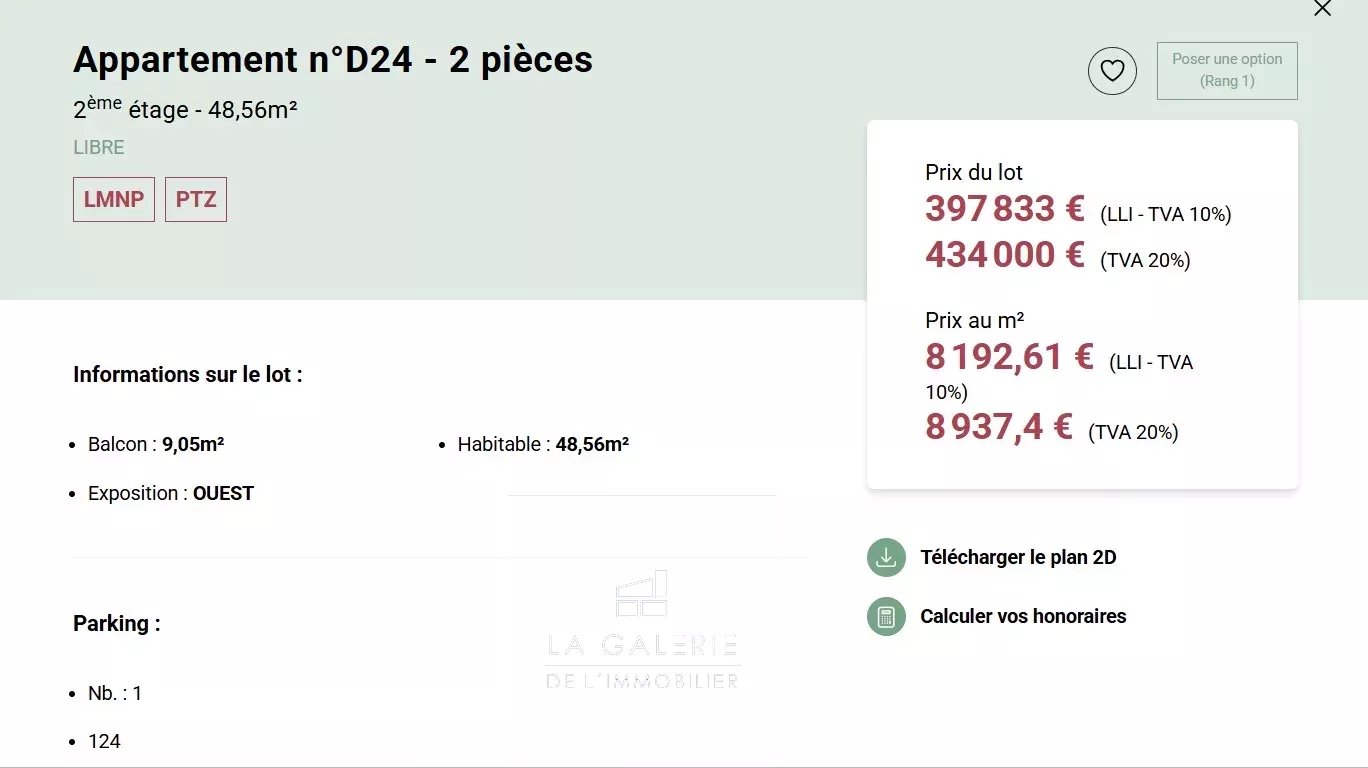Screen dimensions: 1368x768
Task: Click the green calculator icon
Action: 885,616
